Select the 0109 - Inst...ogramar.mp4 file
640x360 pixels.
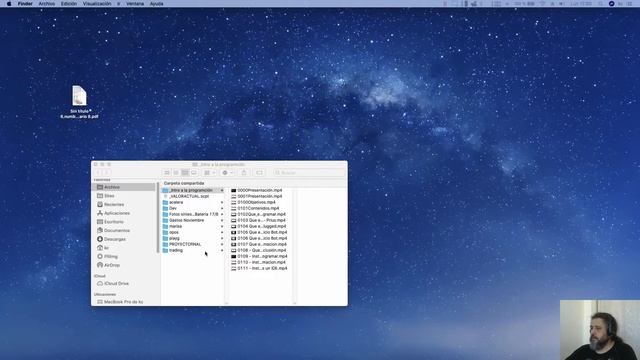pyautogui.click(x=260, y=256)
